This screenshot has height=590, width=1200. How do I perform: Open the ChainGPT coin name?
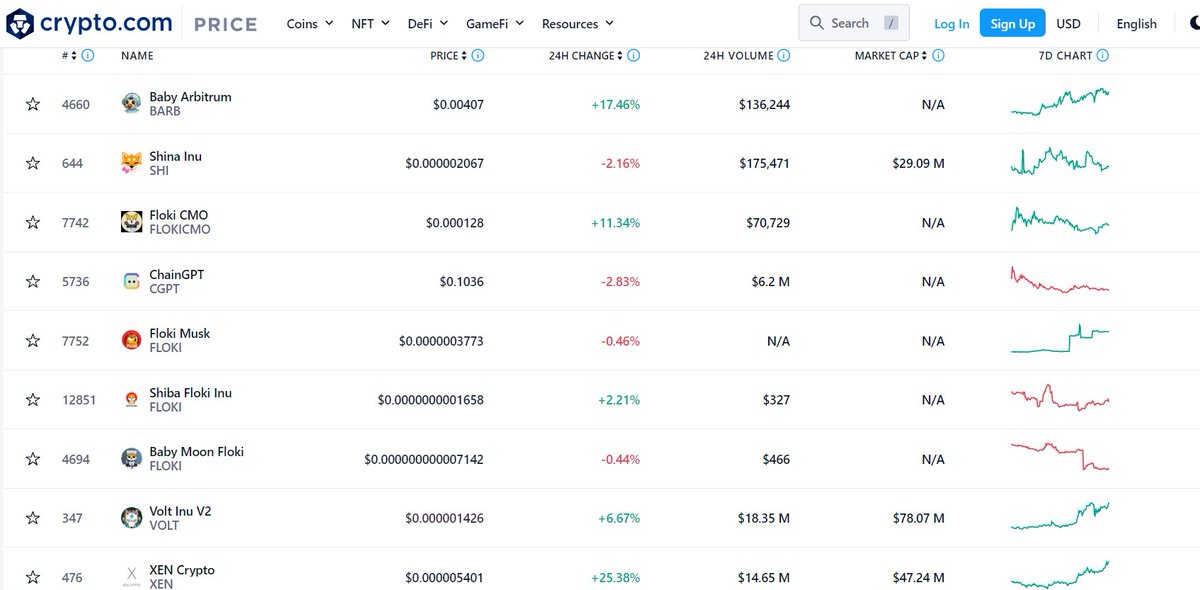176,274
